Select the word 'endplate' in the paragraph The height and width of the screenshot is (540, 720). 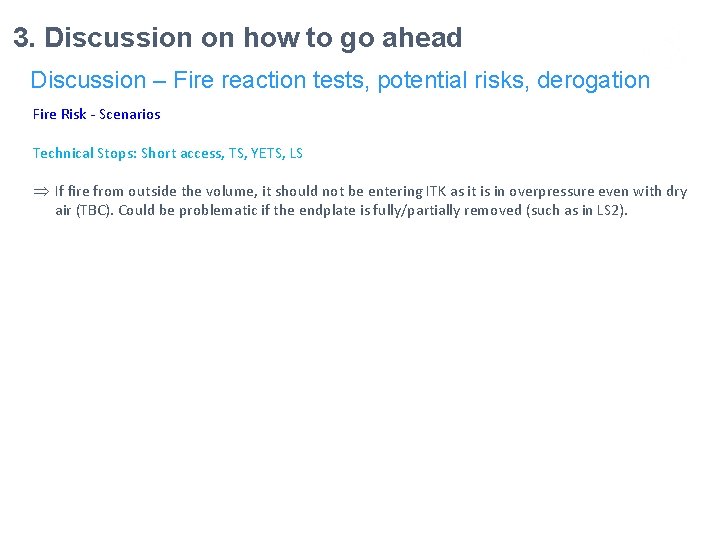pos(327,211)
